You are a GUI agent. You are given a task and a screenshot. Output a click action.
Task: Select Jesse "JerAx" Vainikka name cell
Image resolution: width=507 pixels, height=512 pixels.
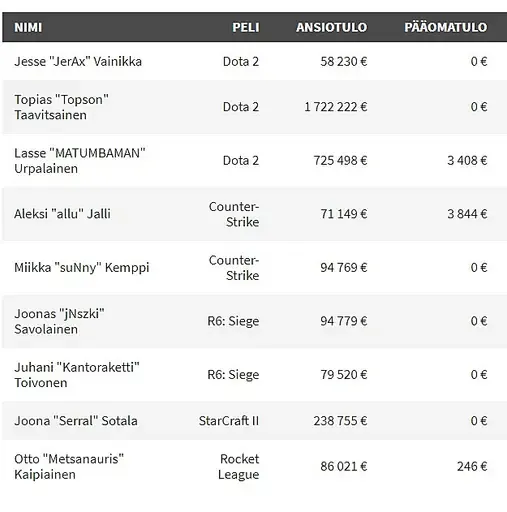click(x=78, y=61)
